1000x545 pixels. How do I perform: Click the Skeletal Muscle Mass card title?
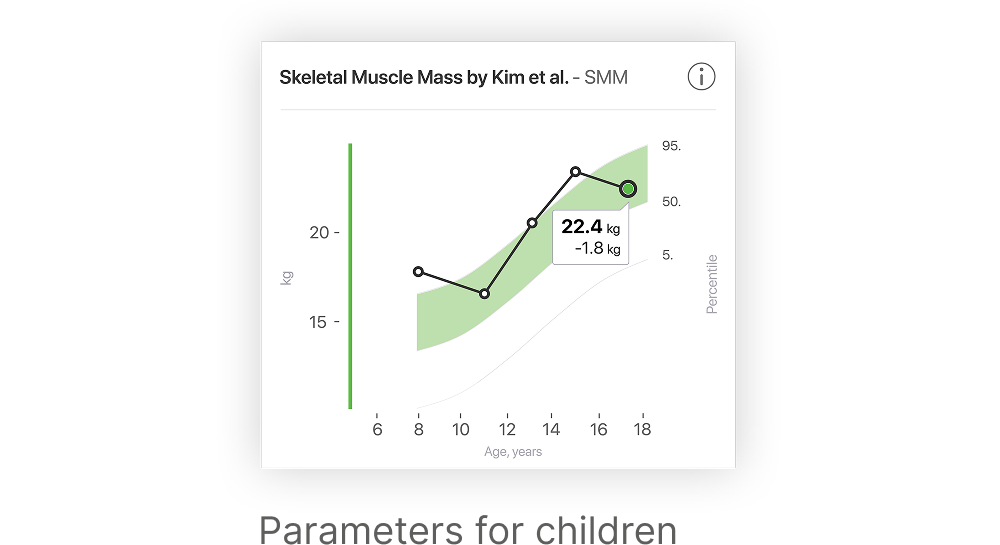click(x=424, y=78)
